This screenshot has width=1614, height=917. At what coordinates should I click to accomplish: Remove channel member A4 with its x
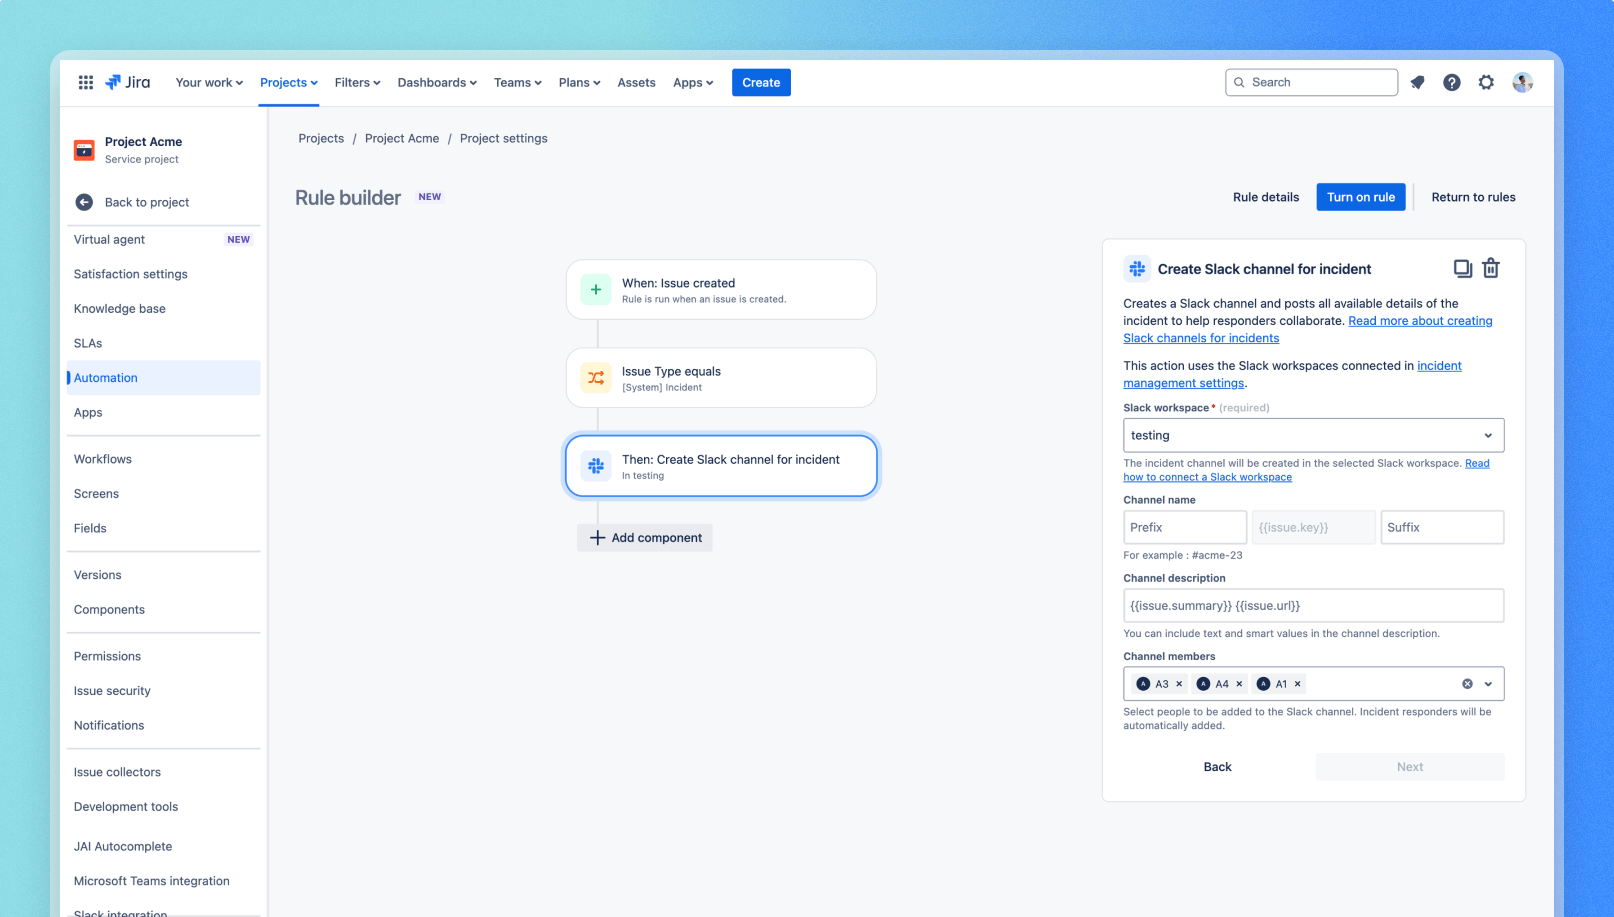1239,684
